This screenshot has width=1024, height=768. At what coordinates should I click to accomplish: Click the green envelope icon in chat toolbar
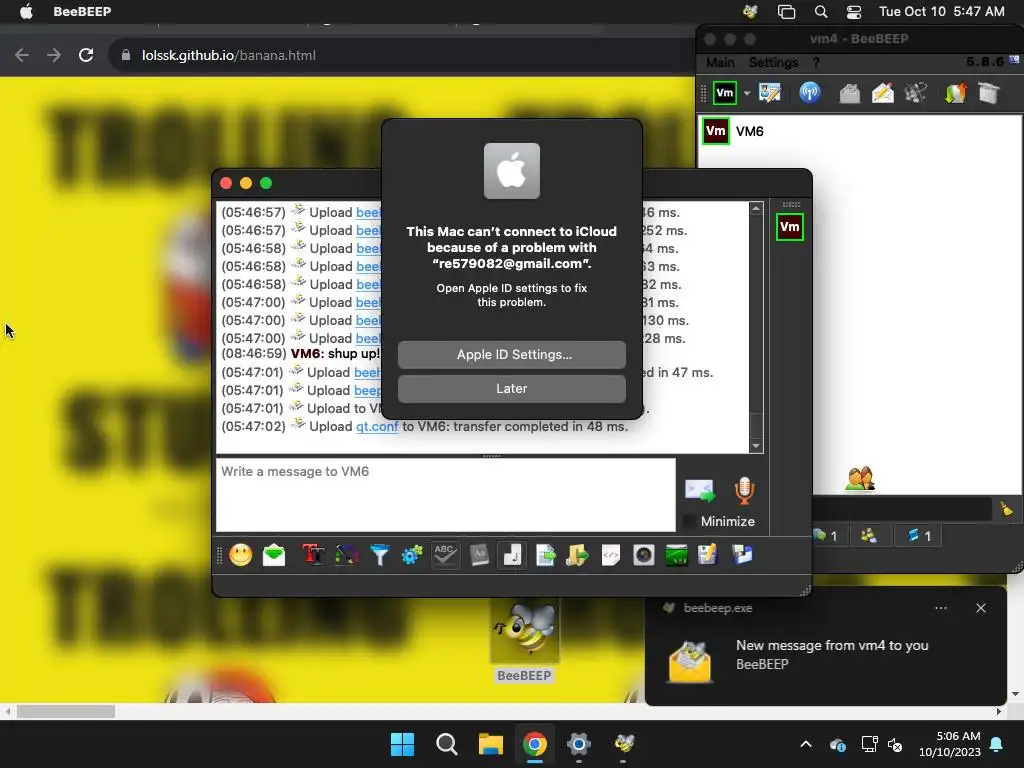point(274,555)
